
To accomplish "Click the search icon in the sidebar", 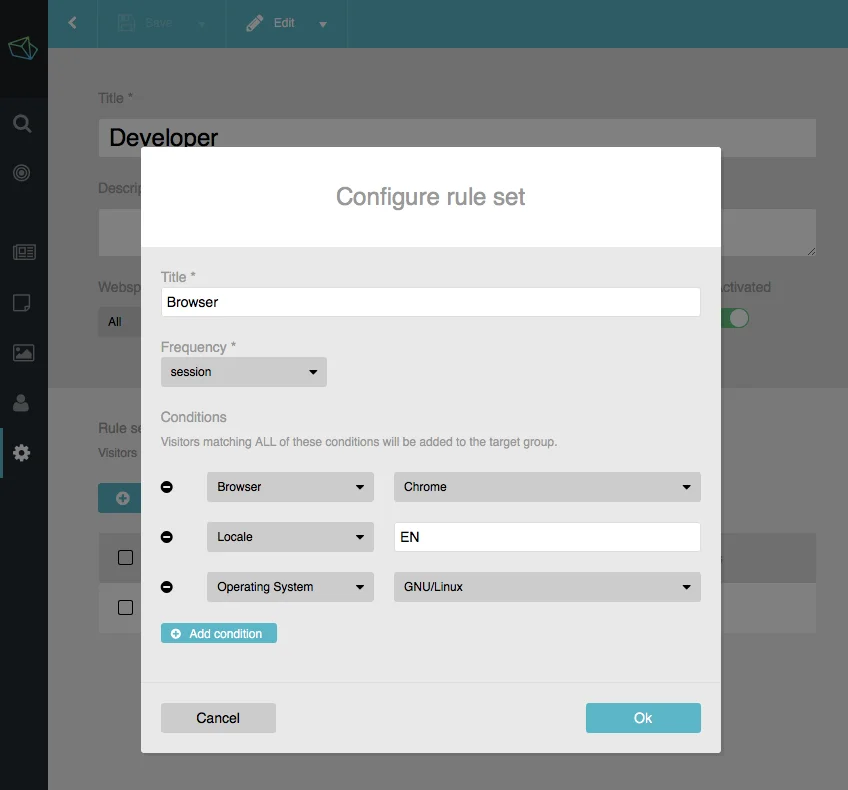I will point(22,124).
